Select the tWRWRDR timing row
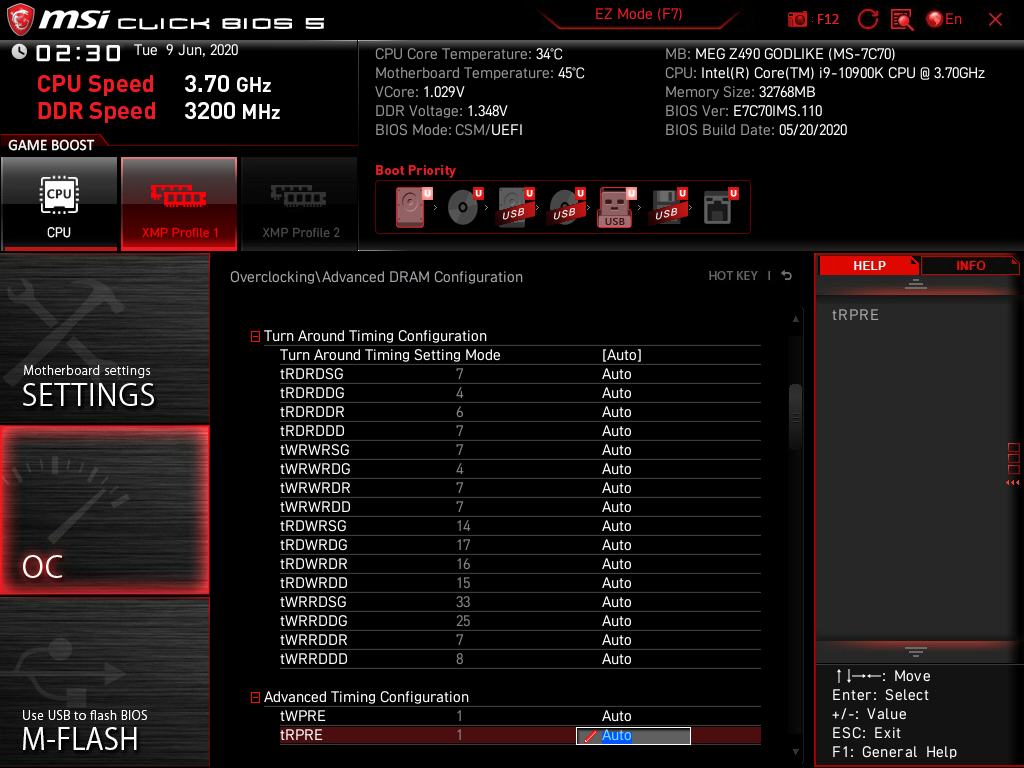 point(520,488)
